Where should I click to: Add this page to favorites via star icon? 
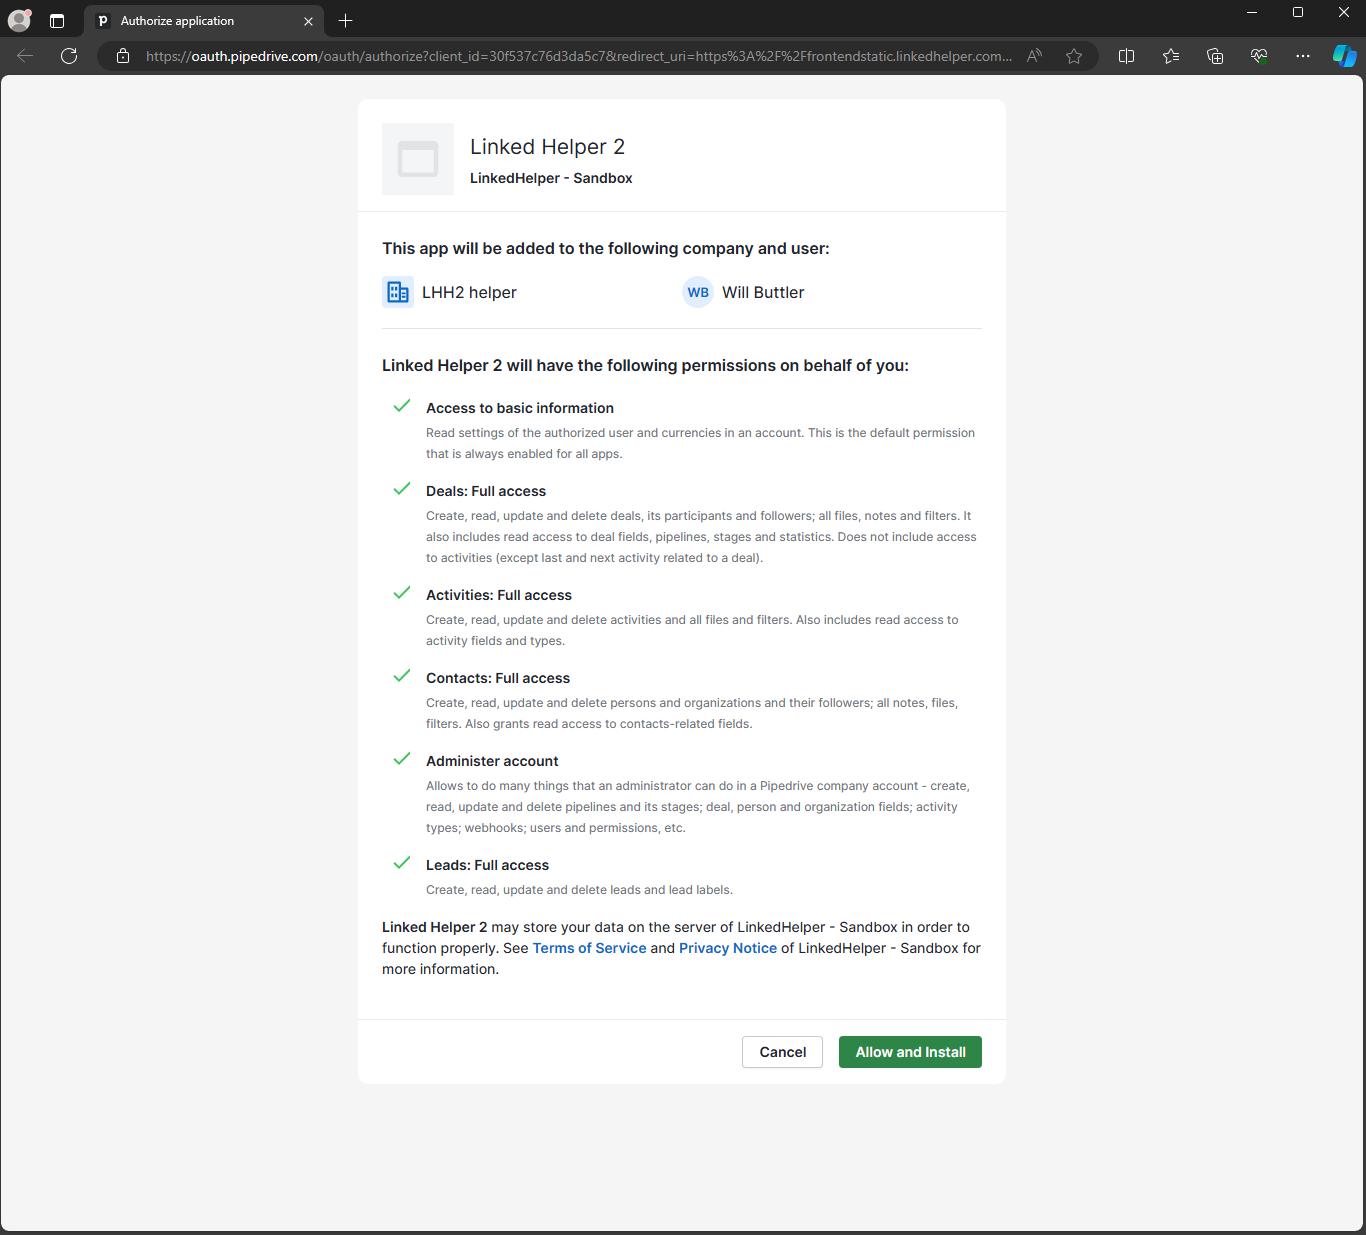[x=1074, y=56]
